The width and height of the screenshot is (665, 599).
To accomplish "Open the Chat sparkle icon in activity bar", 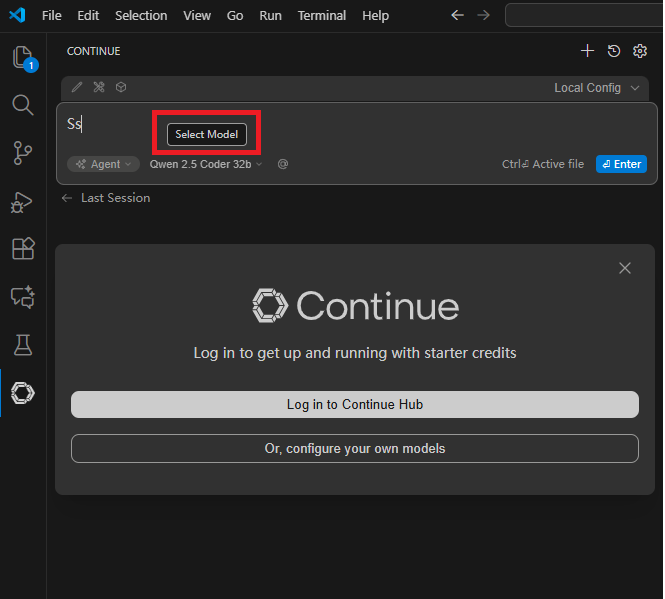I will point(23,296).
